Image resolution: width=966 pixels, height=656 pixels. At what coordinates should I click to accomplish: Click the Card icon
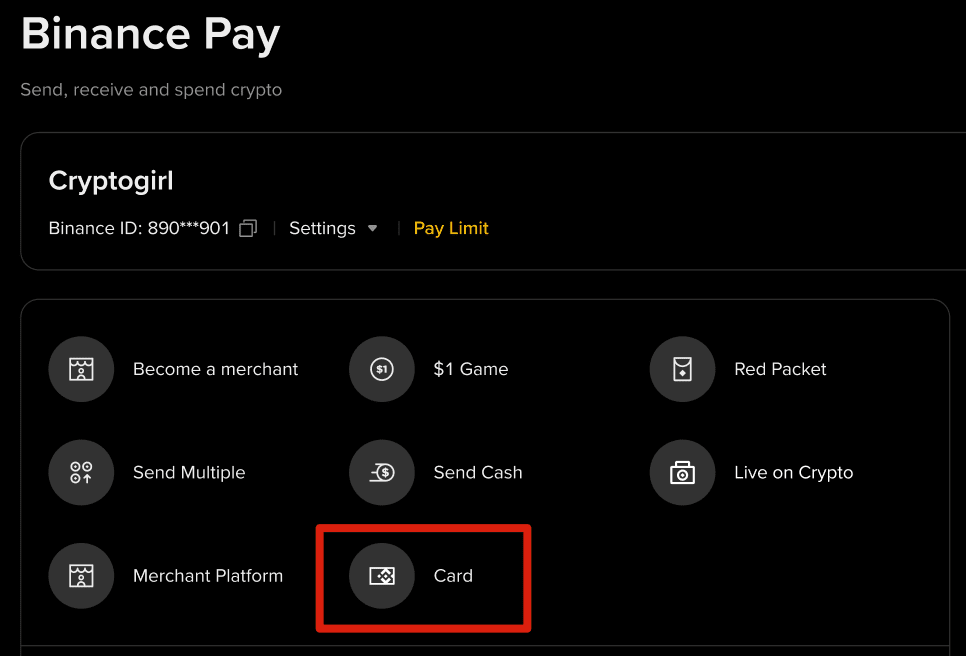(382, 576)
